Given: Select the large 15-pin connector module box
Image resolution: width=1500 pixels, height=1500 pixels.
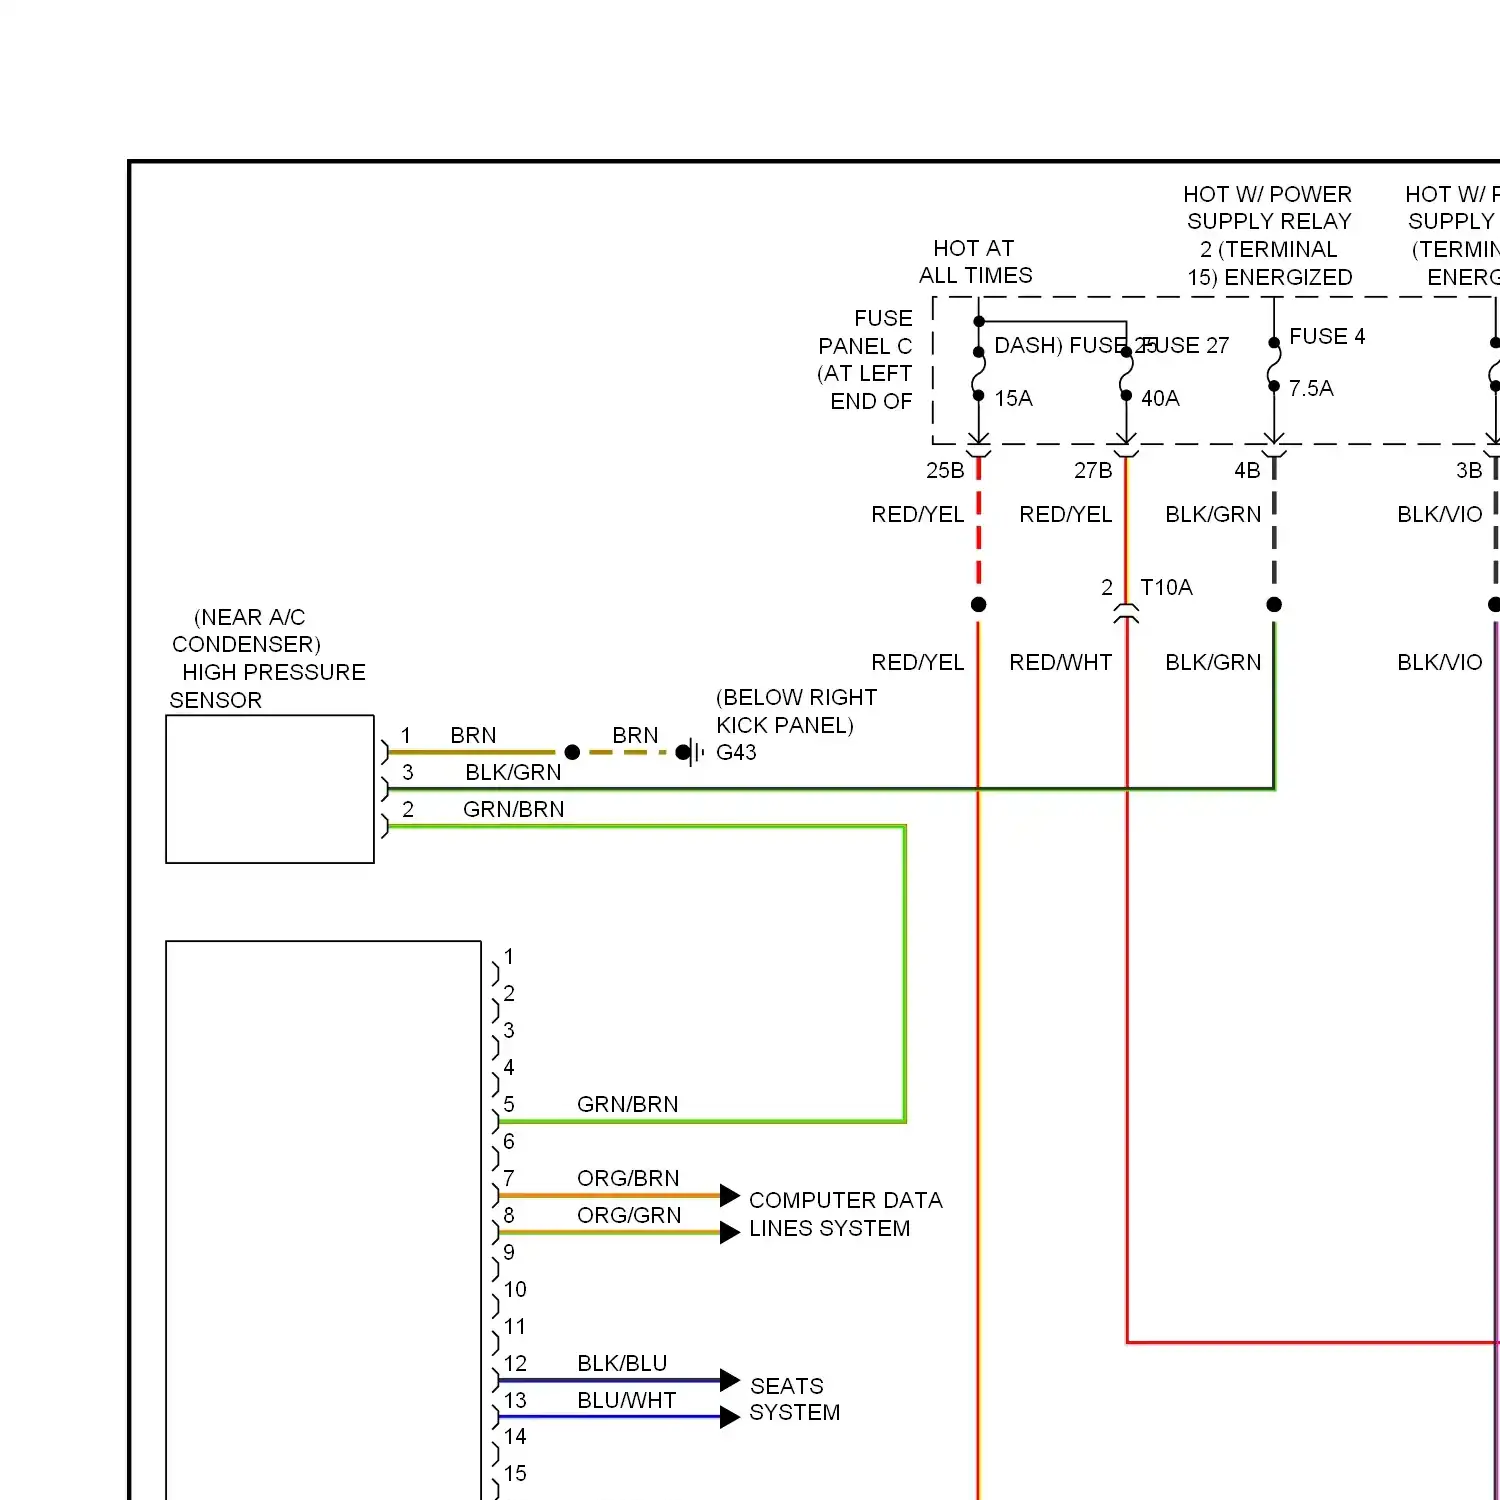Looking at the screenshot, I should pos(323,1220).
